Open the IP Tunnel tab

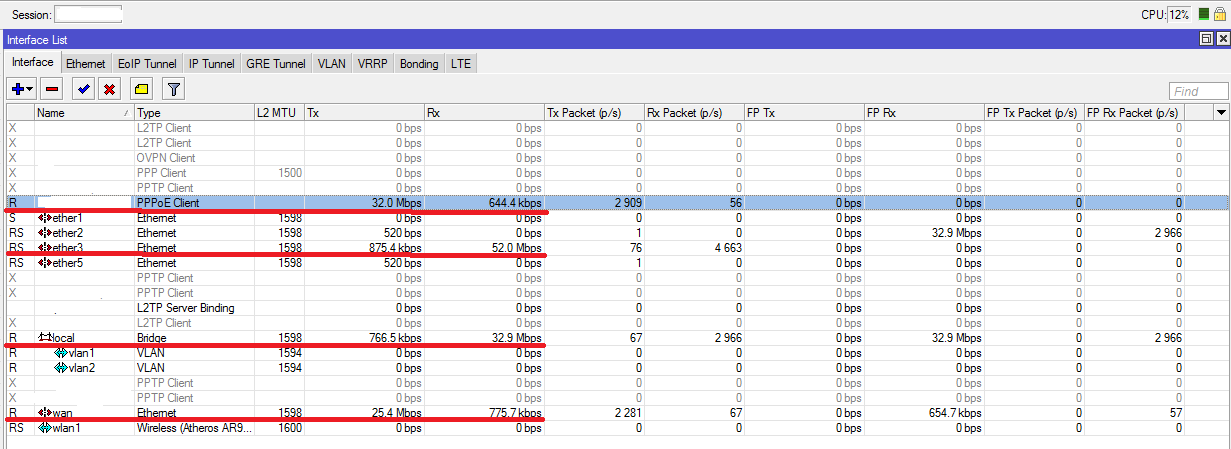point(212,63)
